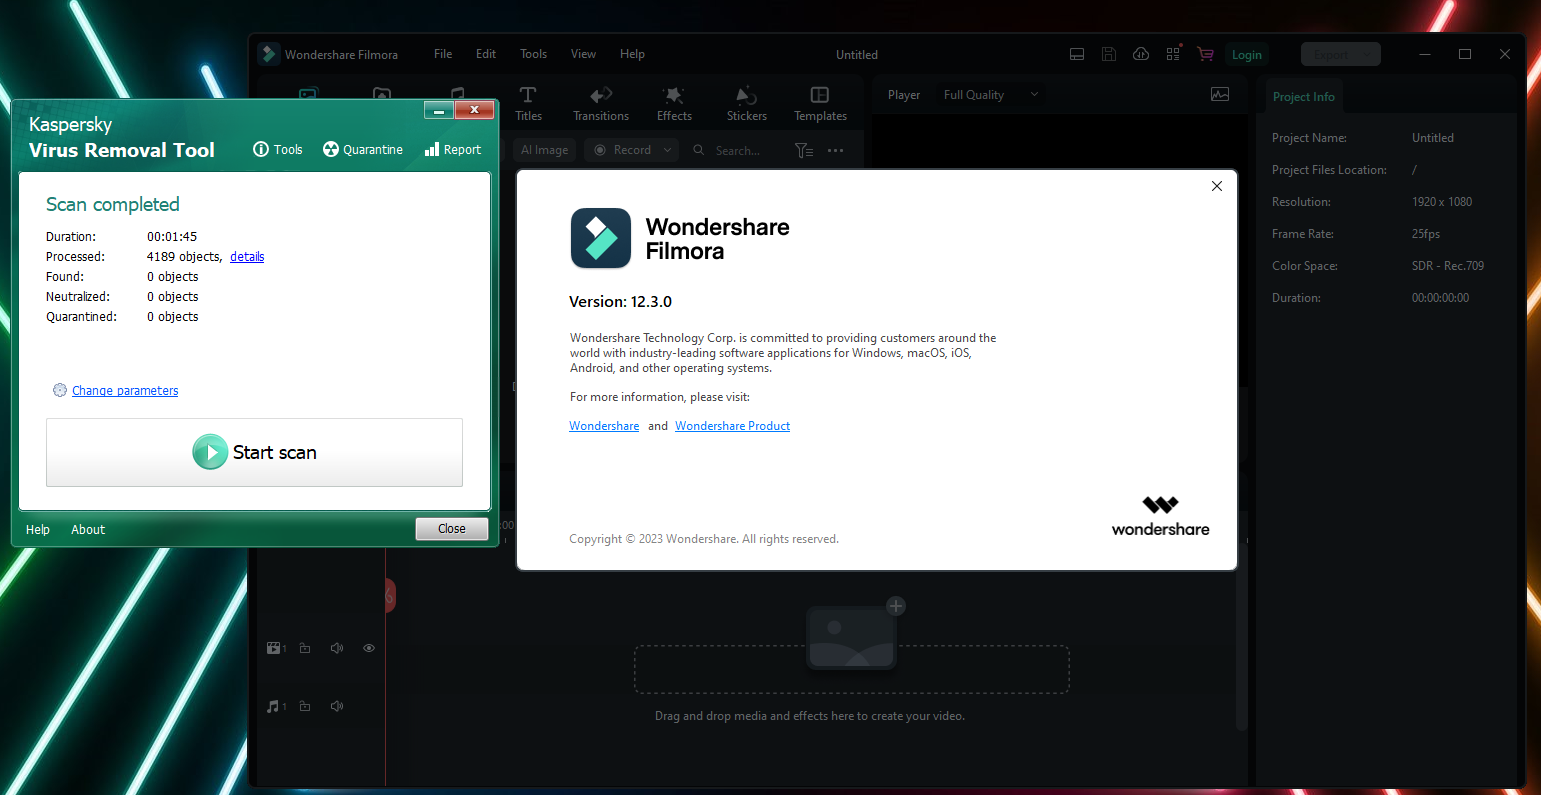This screenshot has width=1541, height=795.
Task: Click the video track 1 clapperboard icon
Action: tap(275, 648)
